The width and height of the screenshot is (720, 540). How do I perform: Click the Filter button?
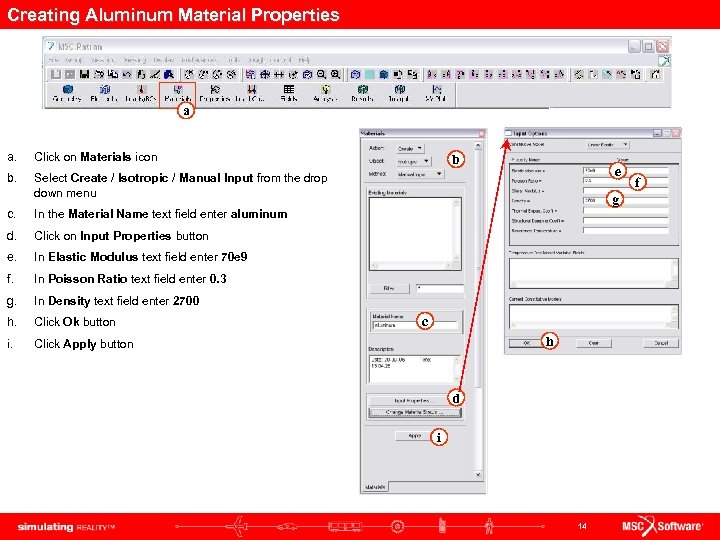[389, 288]
